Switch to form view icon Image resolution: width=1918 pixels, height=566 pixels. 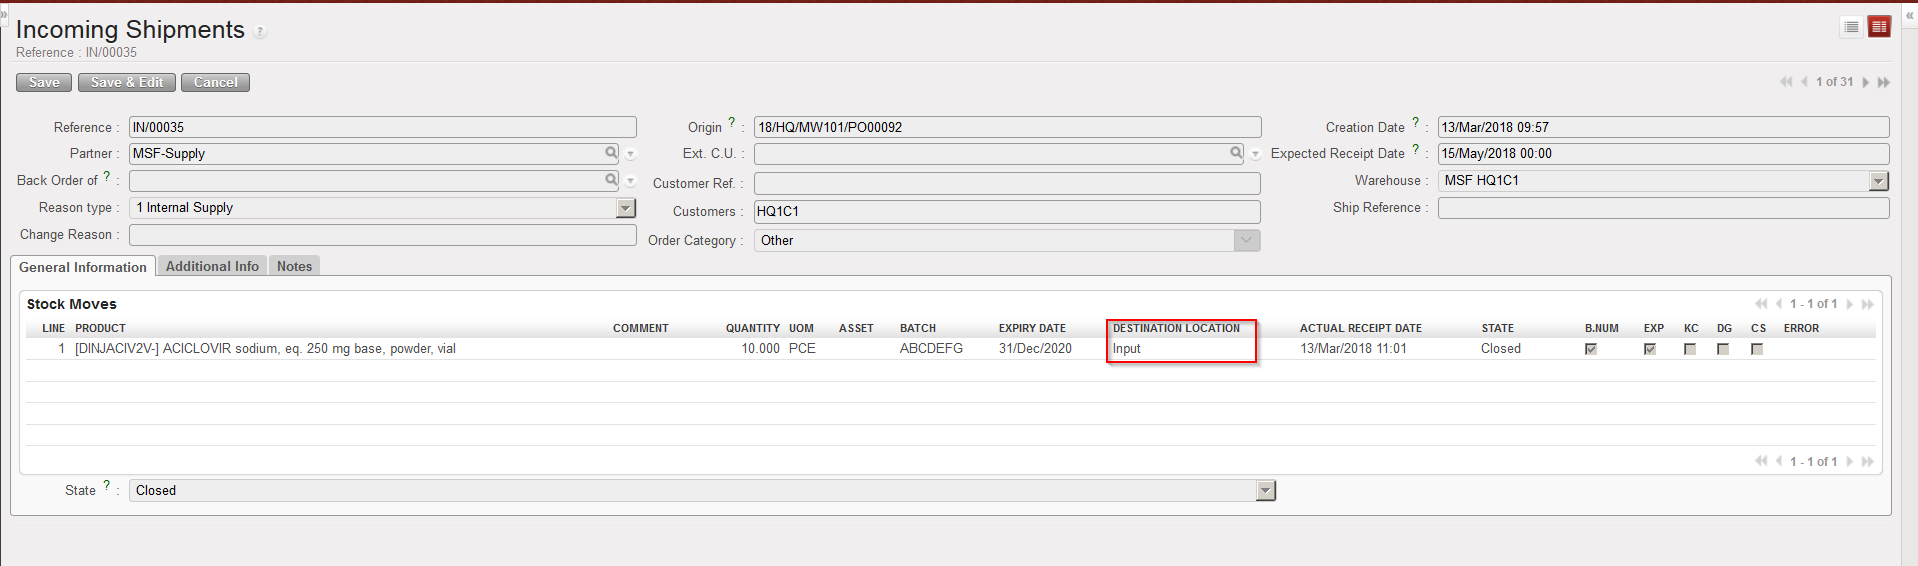[x=1879, y=27]
